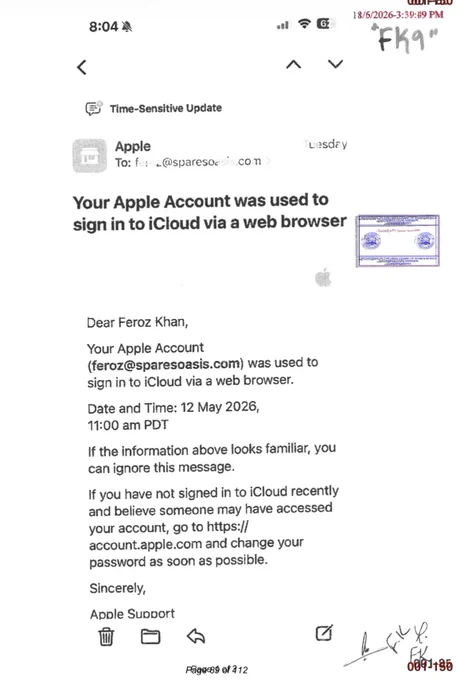Tap the back chevron arrow
Viewport: 456px width, 680px height.
point(82,67)
